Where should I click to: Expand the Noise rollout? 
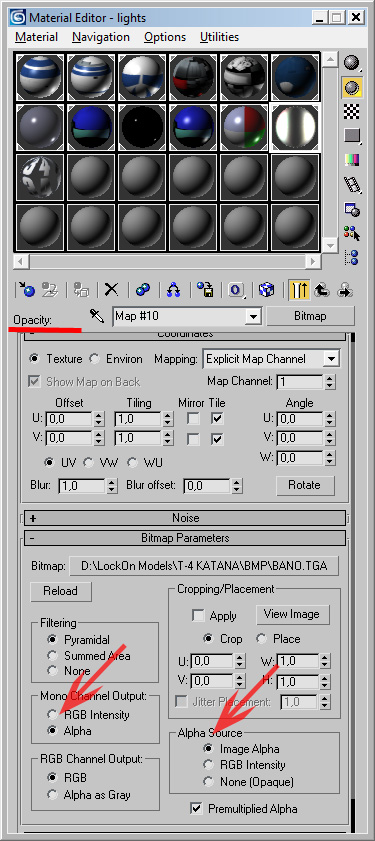185,518
